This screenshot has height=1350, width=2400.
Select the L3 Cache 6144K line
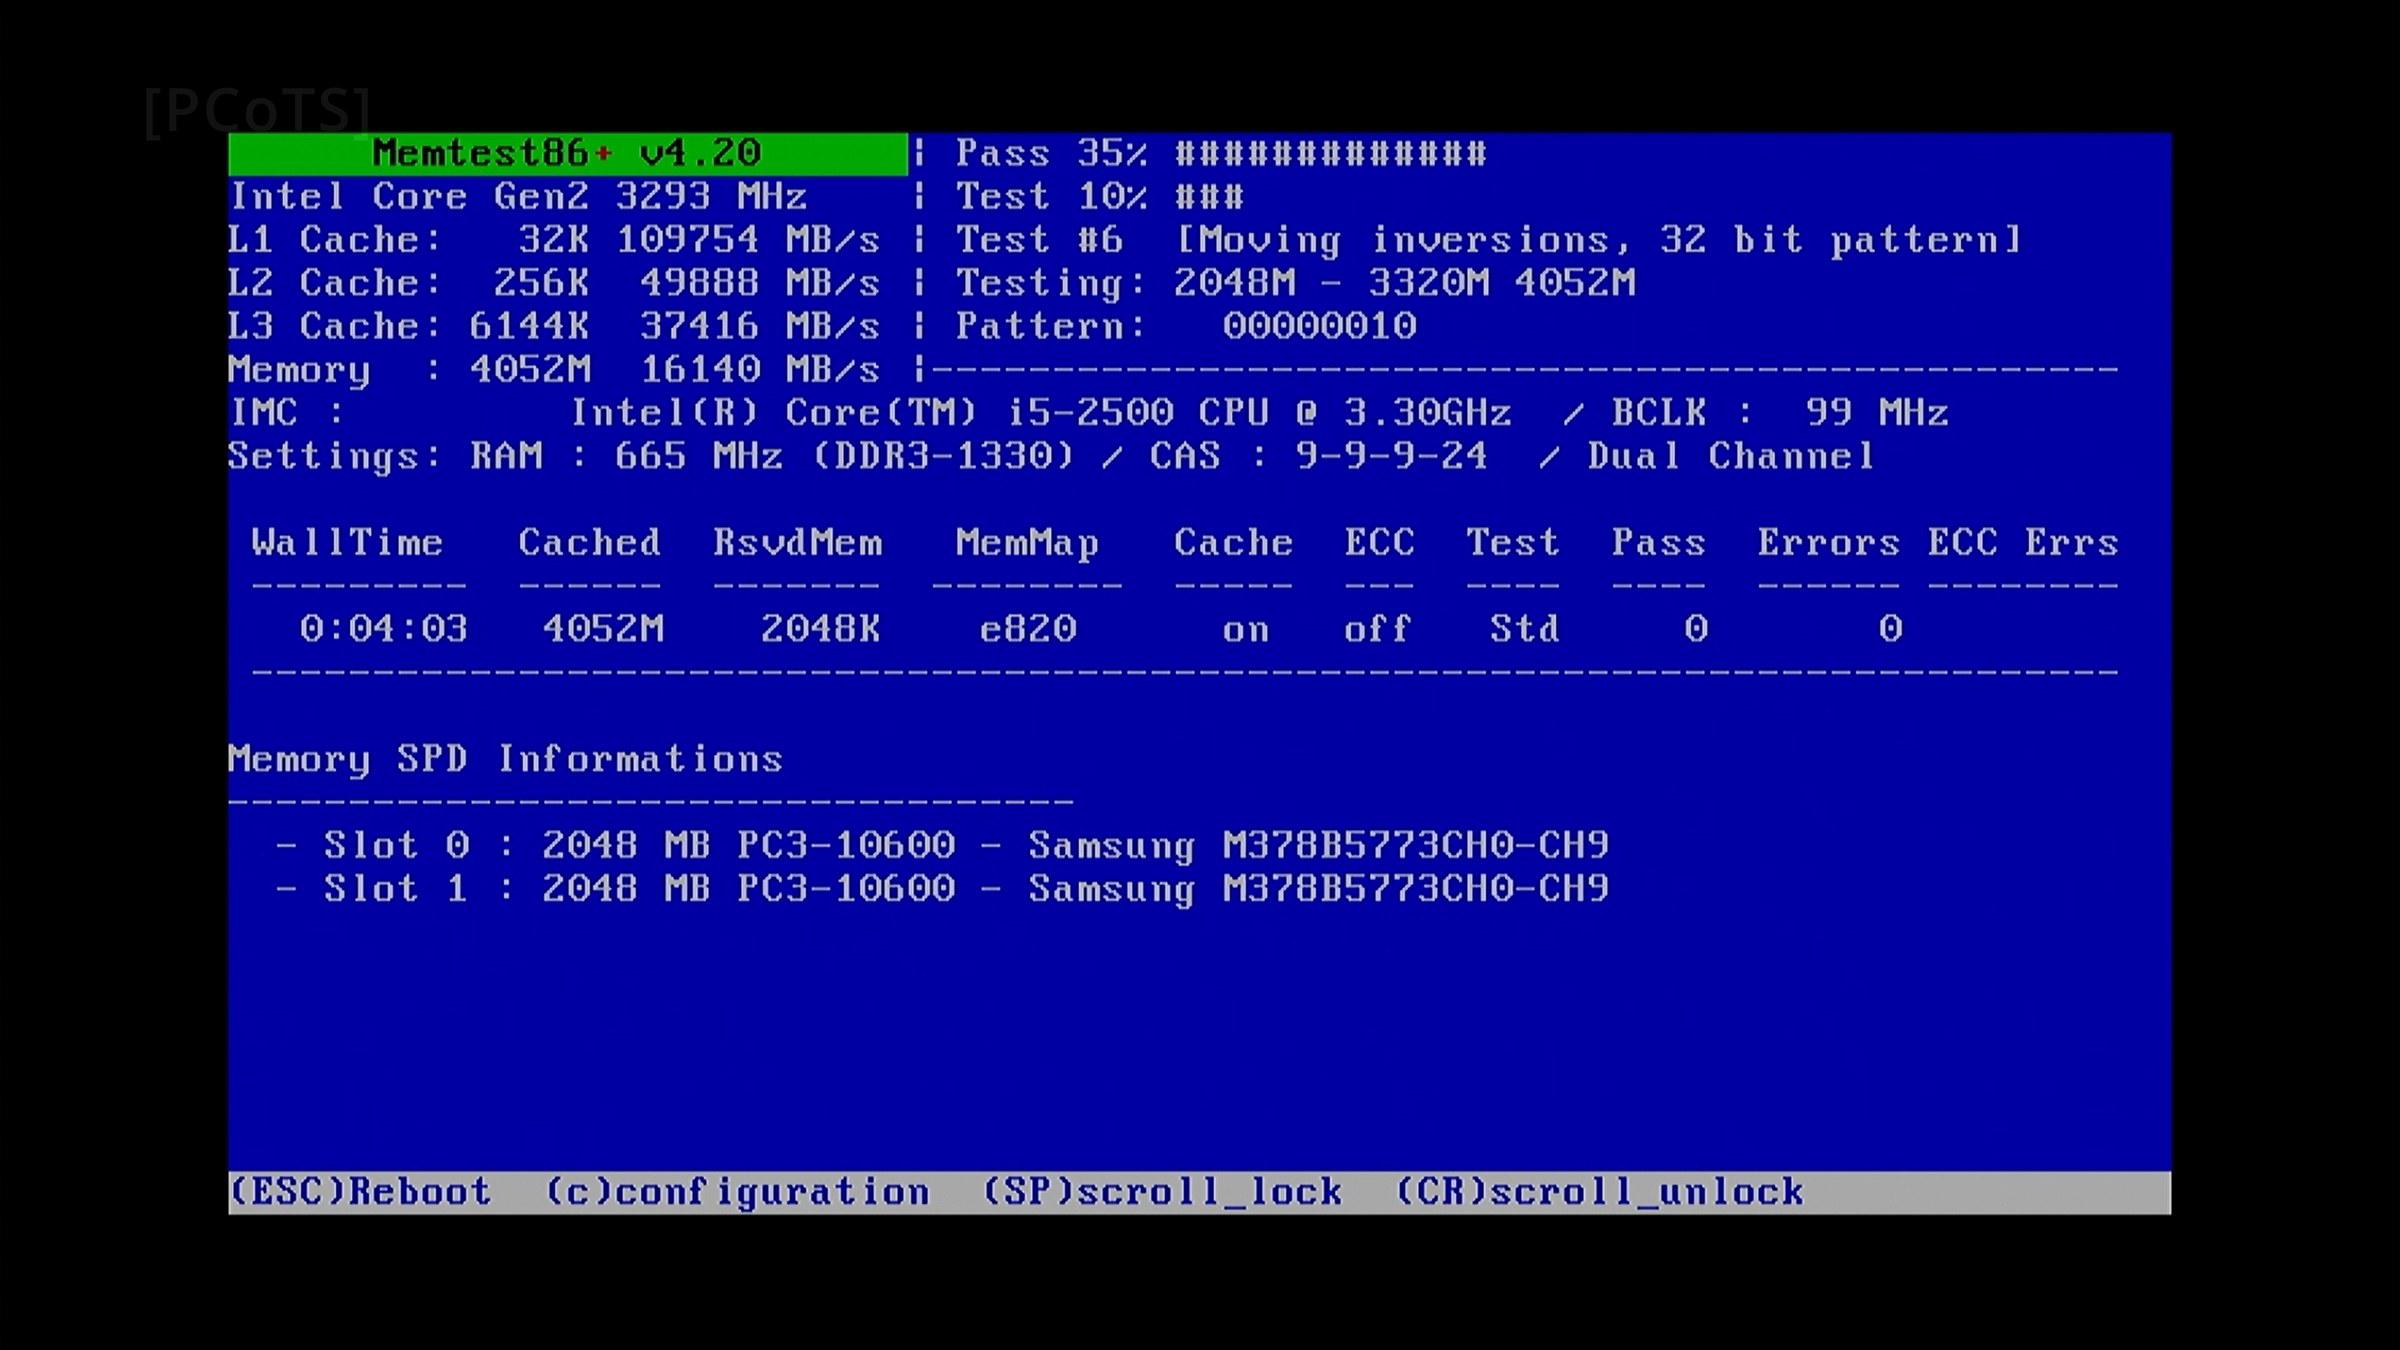pyautogui.click(x=554, y=326)
